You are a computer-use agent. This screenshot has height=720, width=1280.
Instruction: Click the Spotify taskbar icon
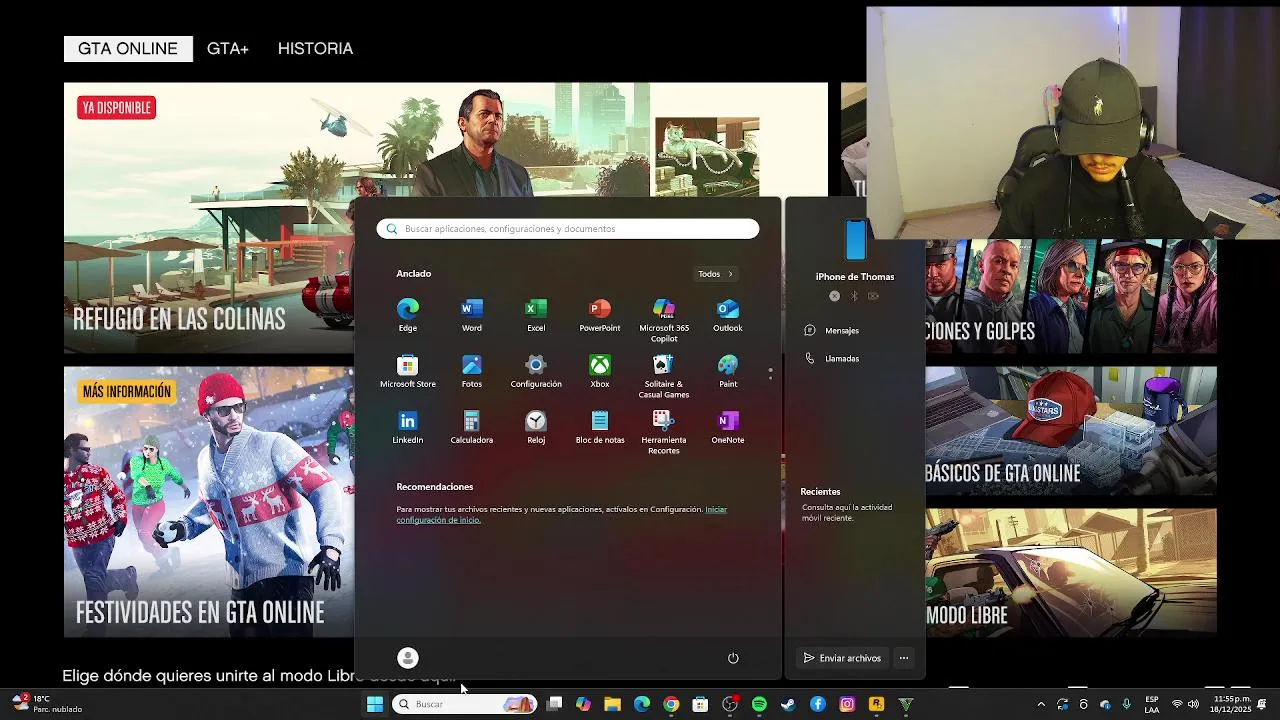[759, 704]
